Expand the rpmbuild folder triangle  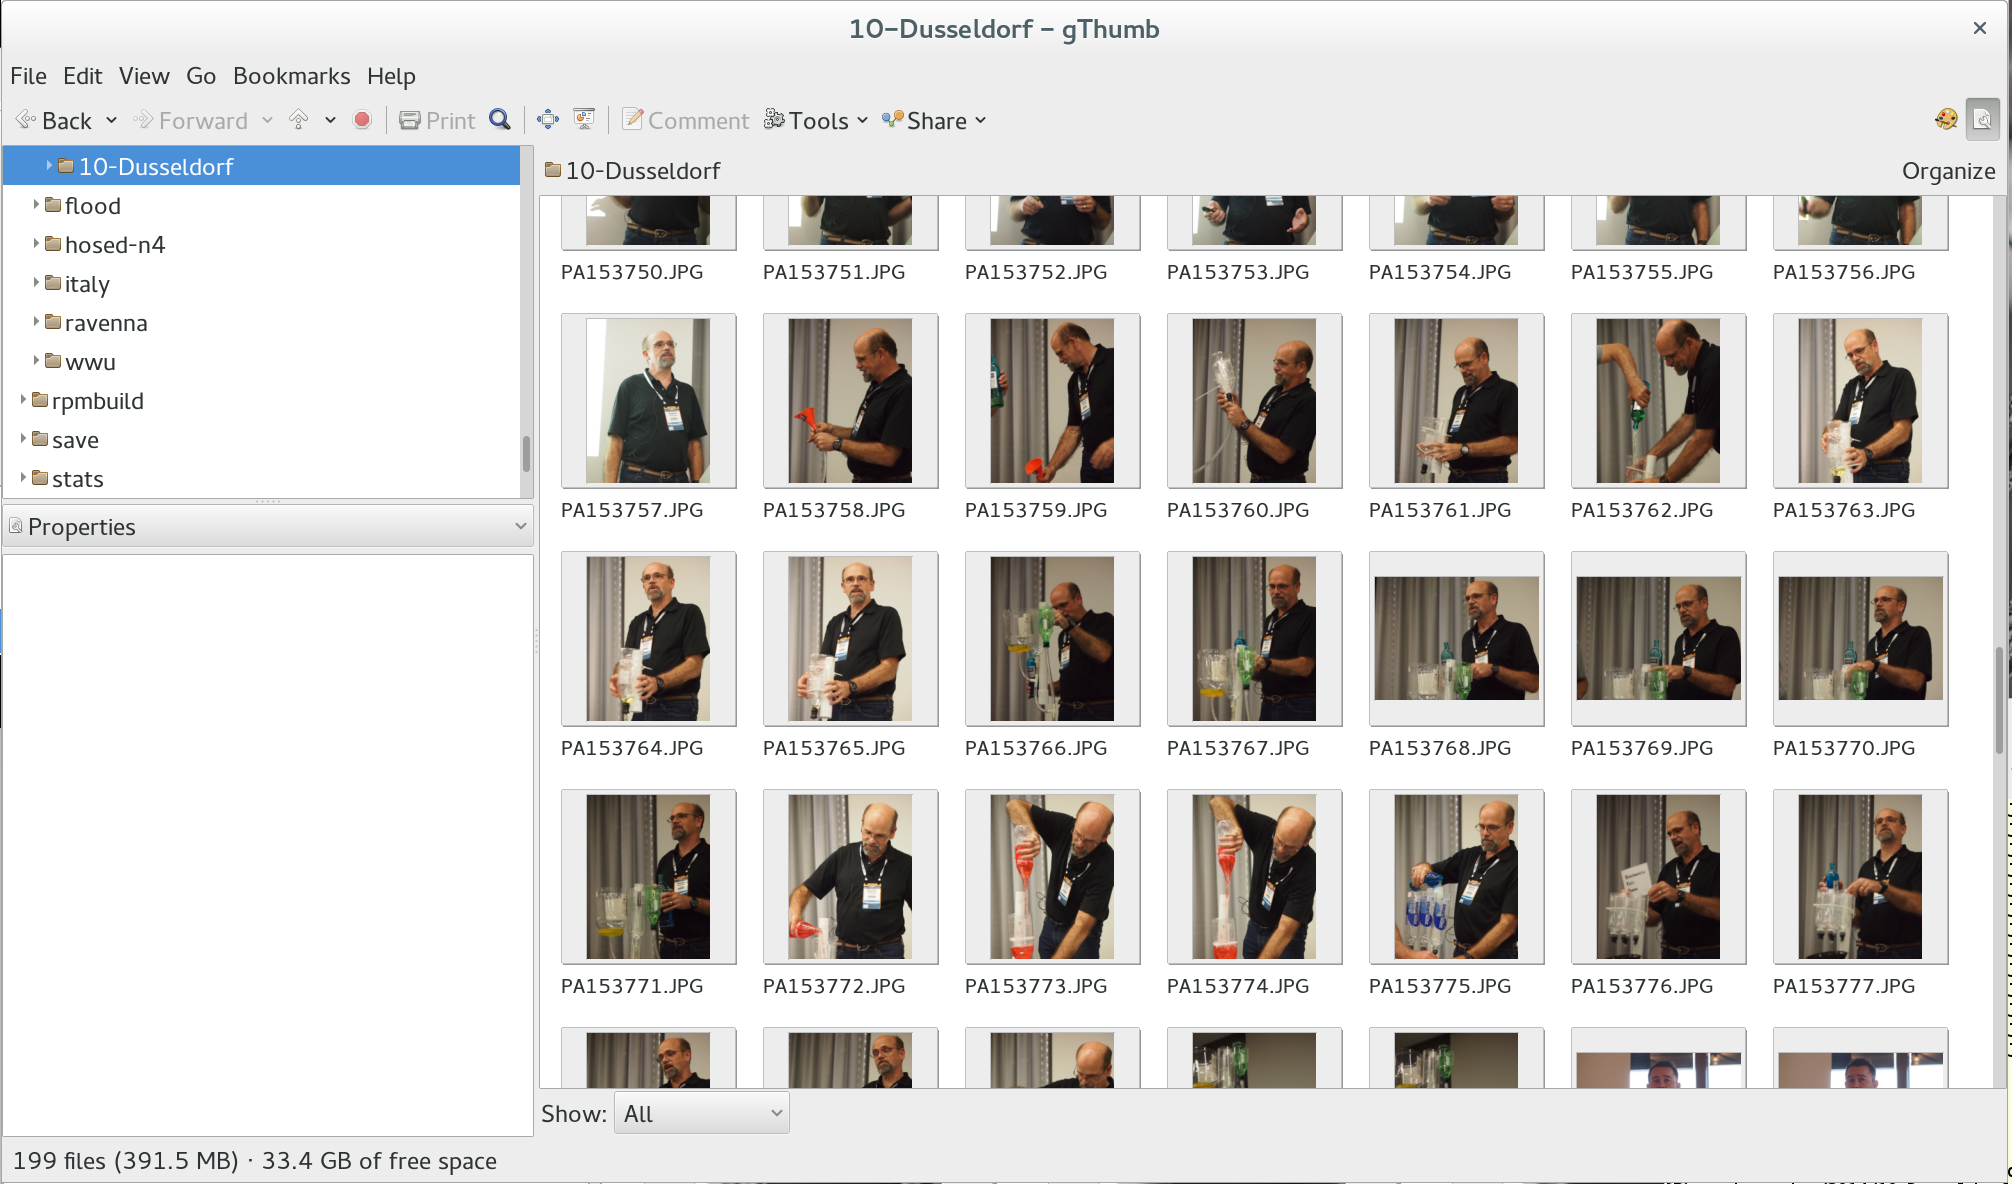23,400
